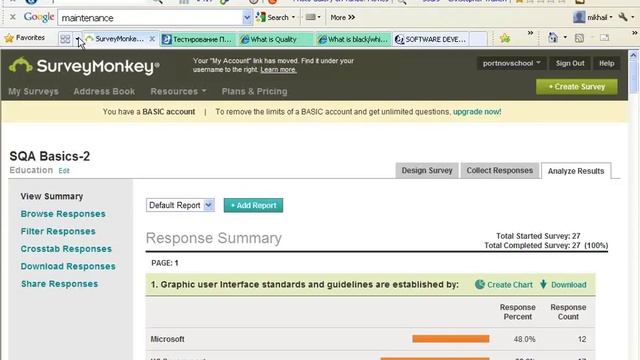Expand Google toolbar More options
The width and height of the screenshot is (640, 360).
pyautogui.click(x=342, y=18)
